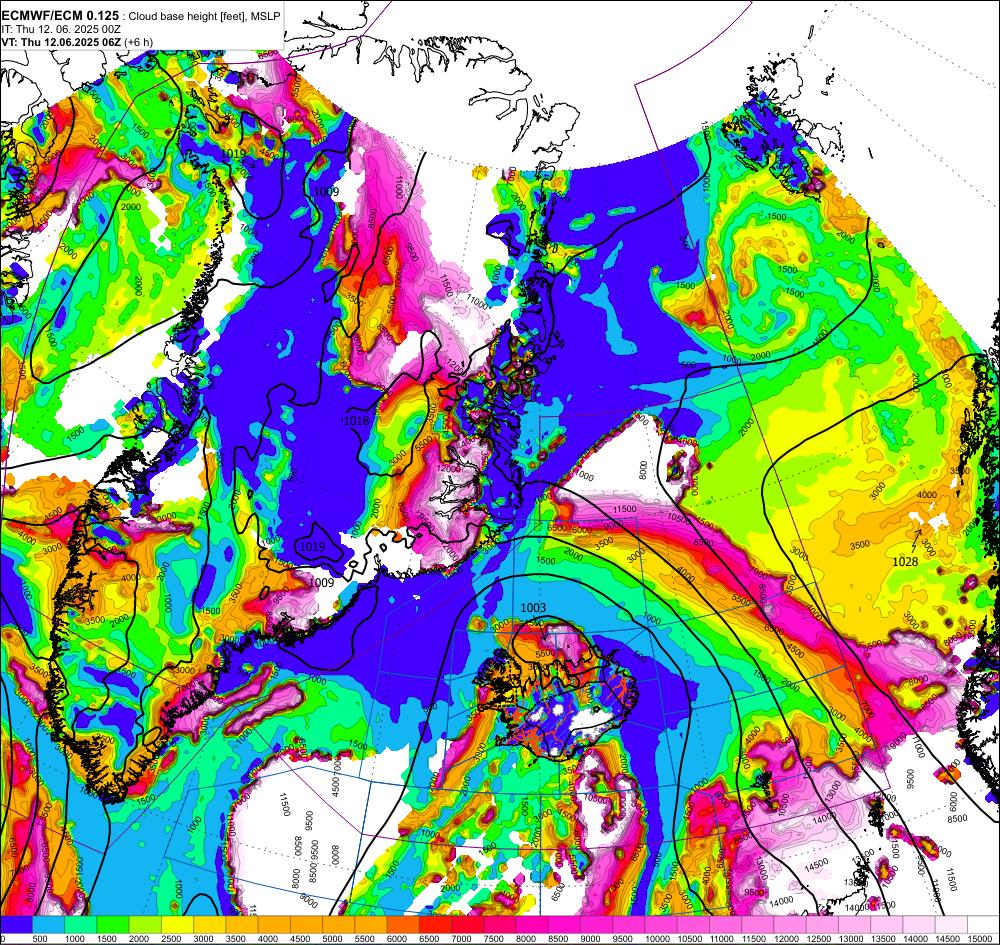Click the legend scale label 2500
The height and width of the screenshot is (945, 1000).
[x=172, y=938]
